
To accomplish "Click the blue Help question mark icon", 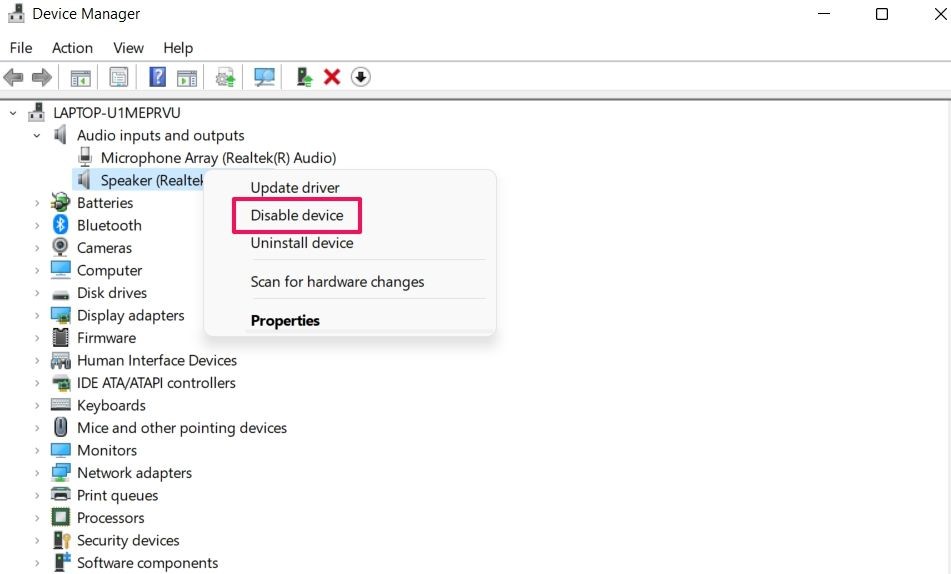I will tap(157, 77).
